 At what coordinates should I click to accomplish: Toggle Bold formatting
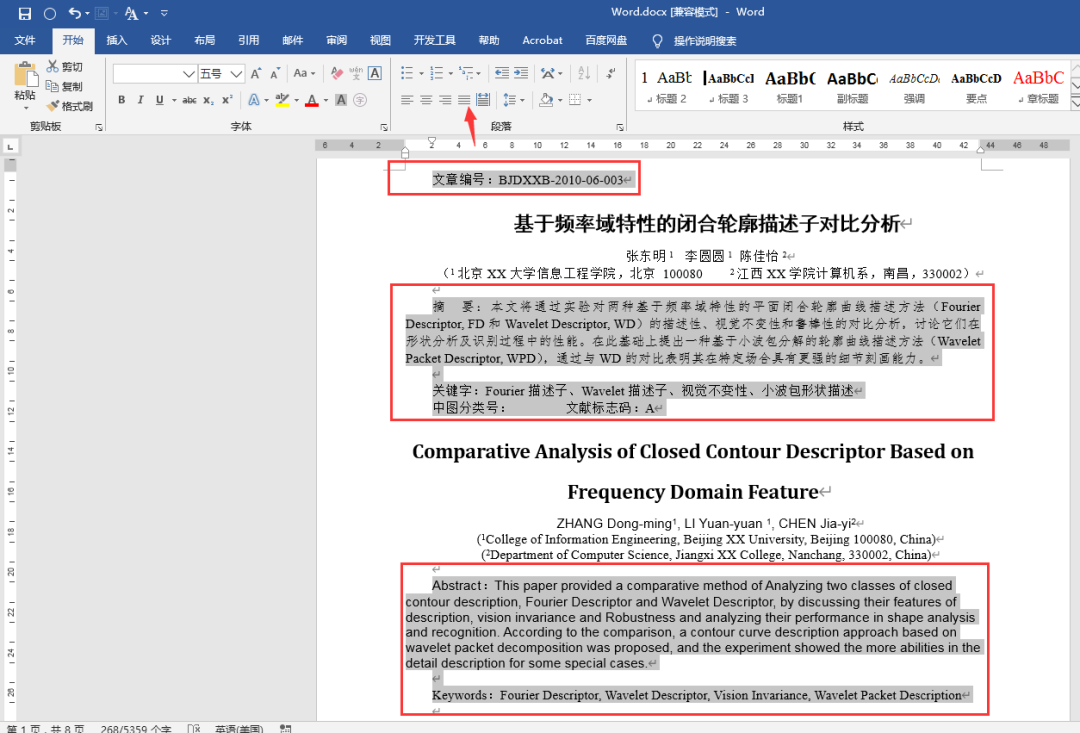(x=121, y=100)
